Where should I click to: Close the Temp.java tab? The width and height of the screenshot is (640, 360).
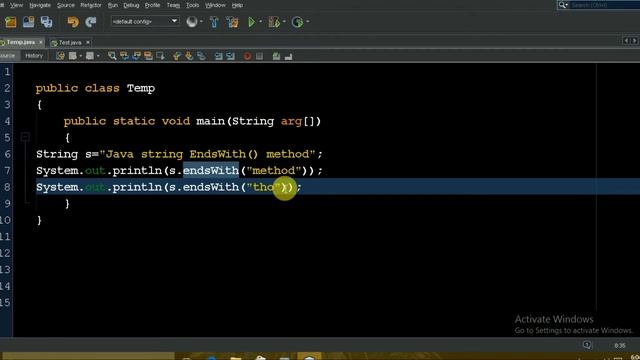40,42
